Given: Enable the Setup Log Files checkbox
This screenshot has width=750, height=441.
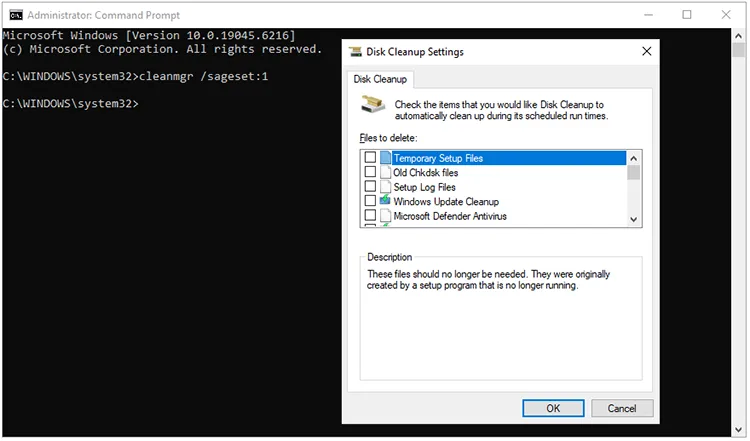Looking at the screenshot, I should point(371,186).
